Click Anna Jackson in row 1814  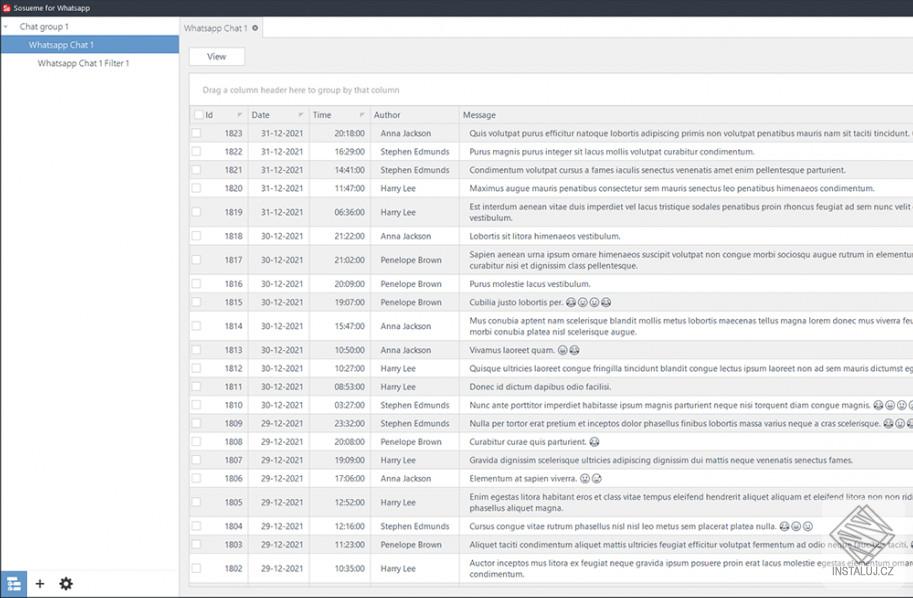tap(406, 326)
